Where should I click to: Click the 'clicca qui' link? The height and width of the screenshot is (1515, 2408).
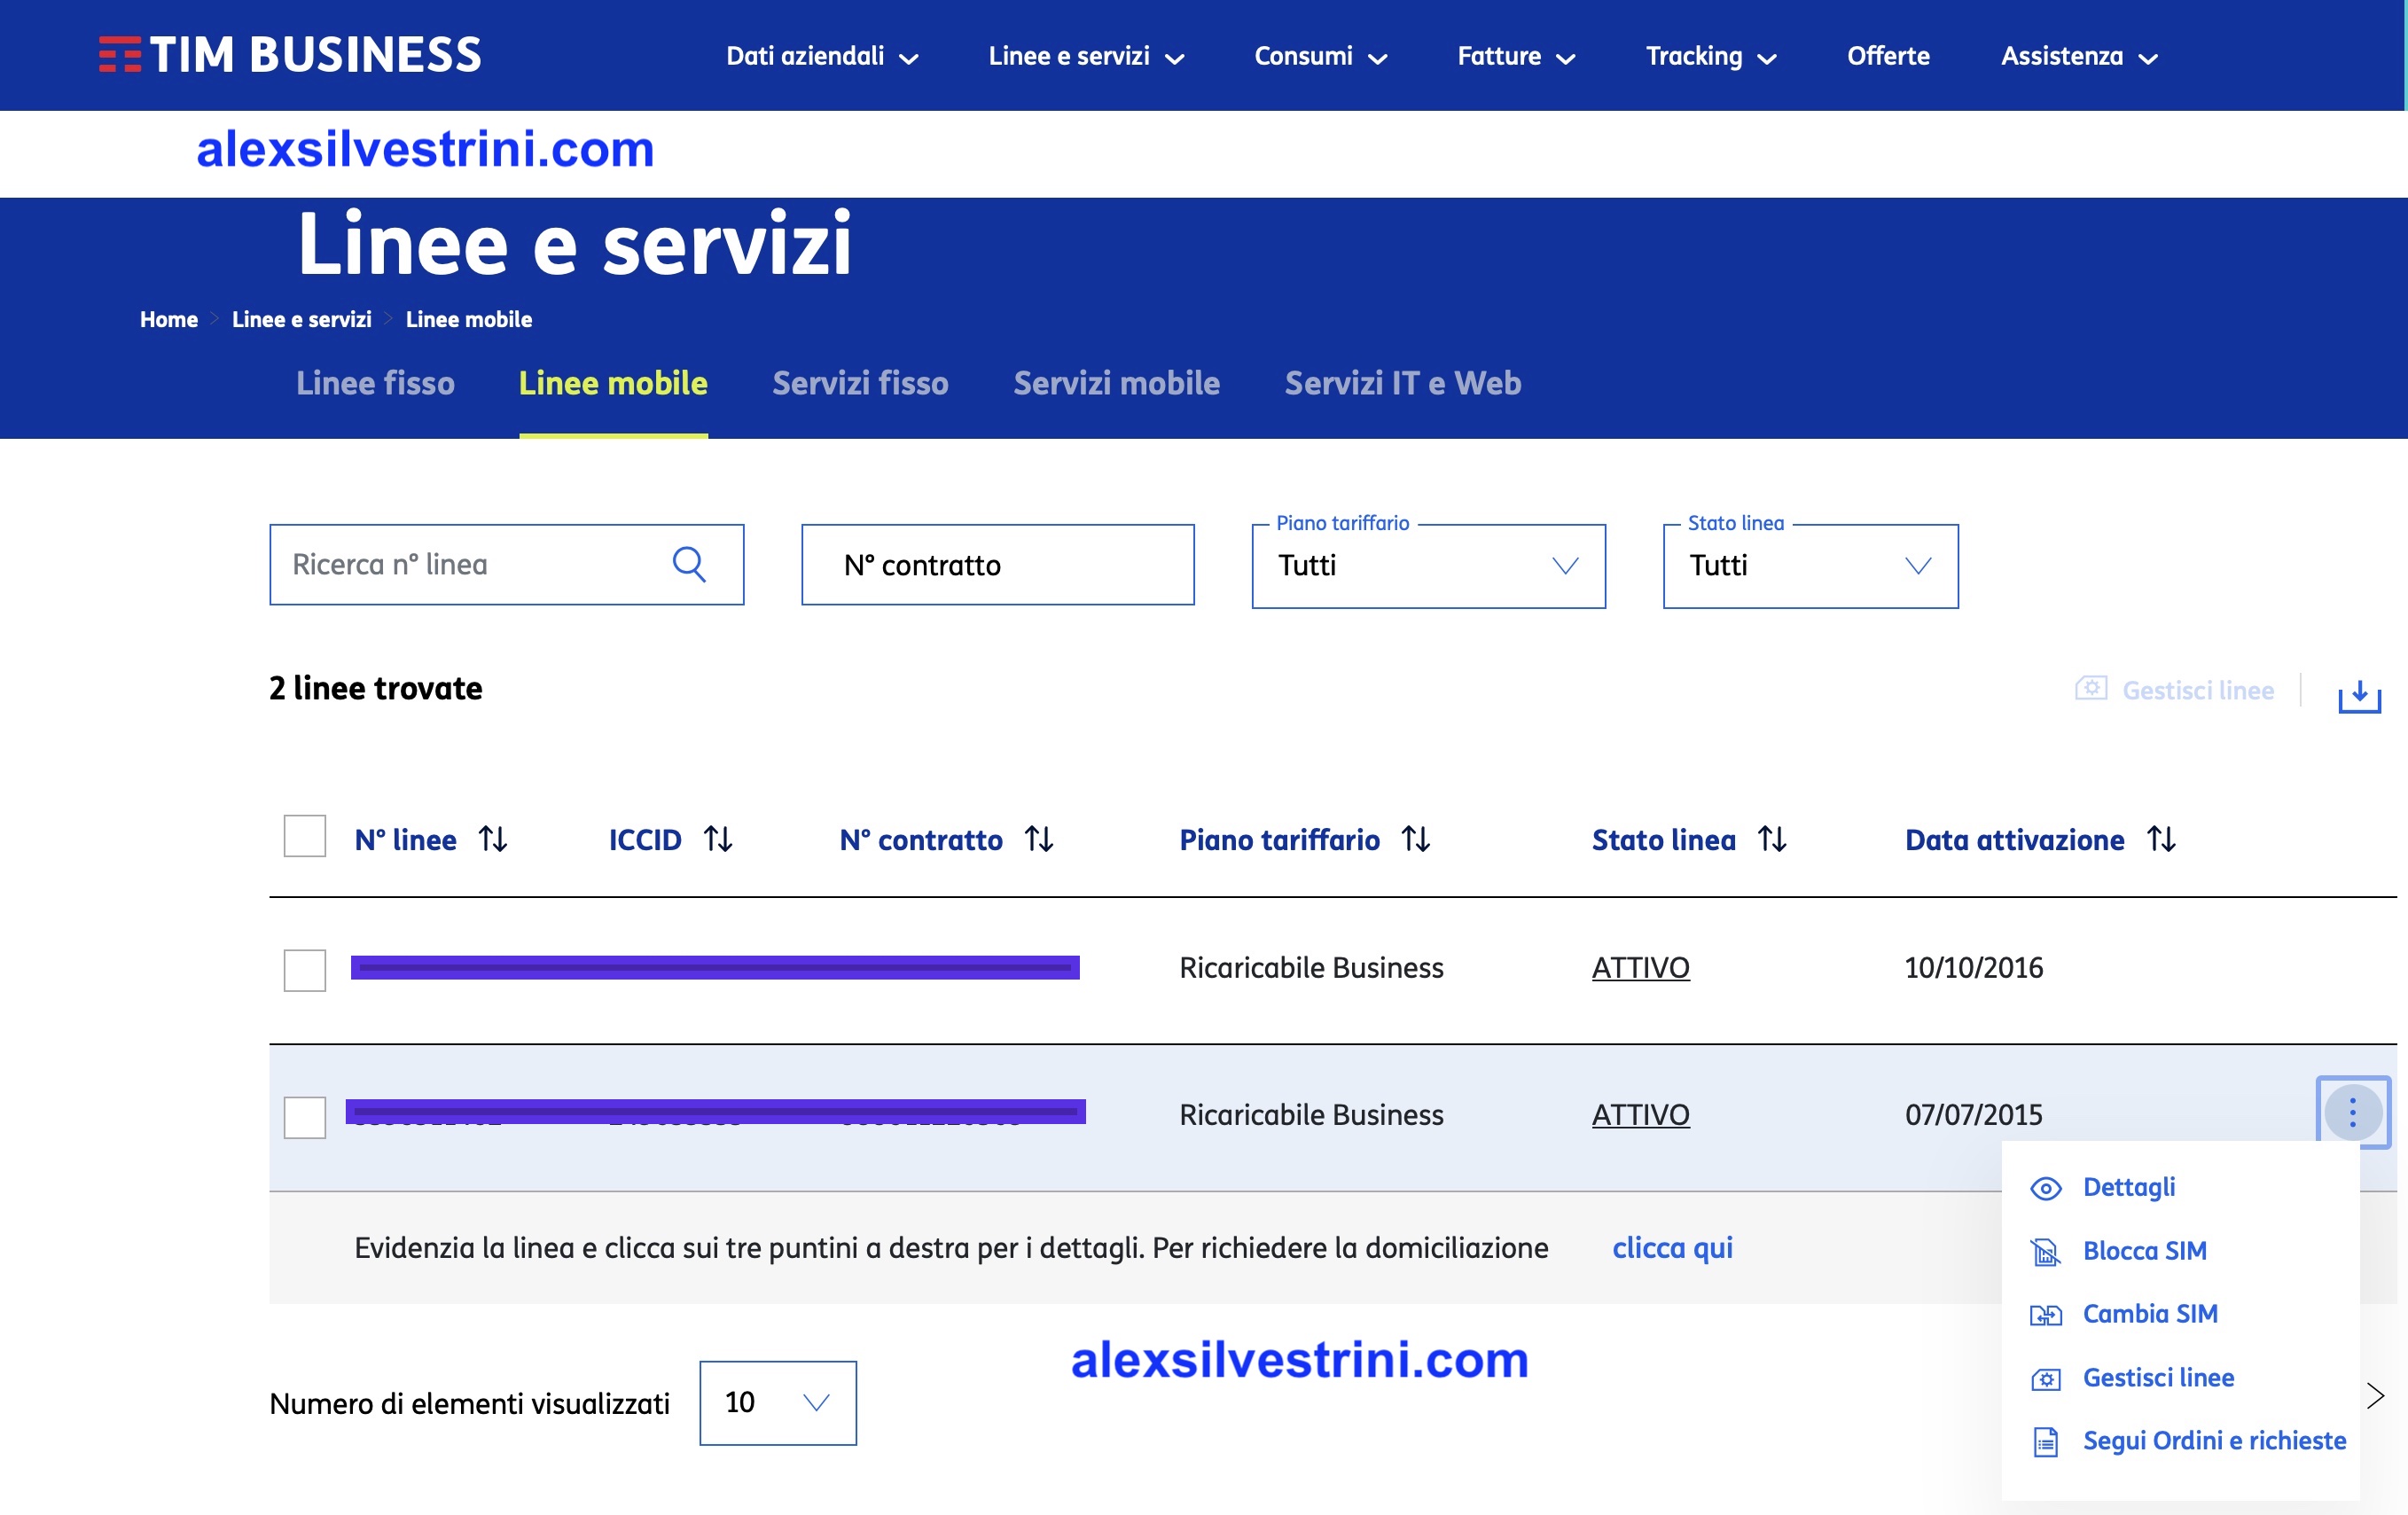tap(1671, 1248)
